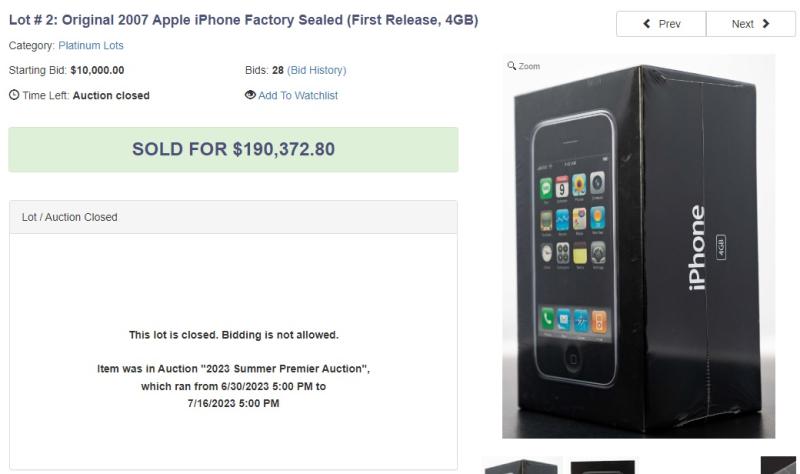Click the eye icon beside Add To Watchlist

coord(250,96)
